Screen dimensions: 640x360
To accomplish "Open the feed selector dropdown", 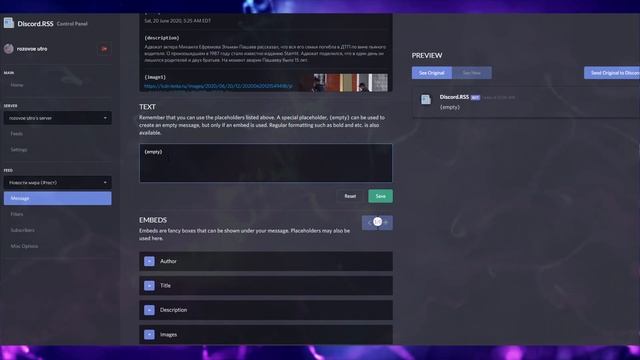I will [58, 182].
